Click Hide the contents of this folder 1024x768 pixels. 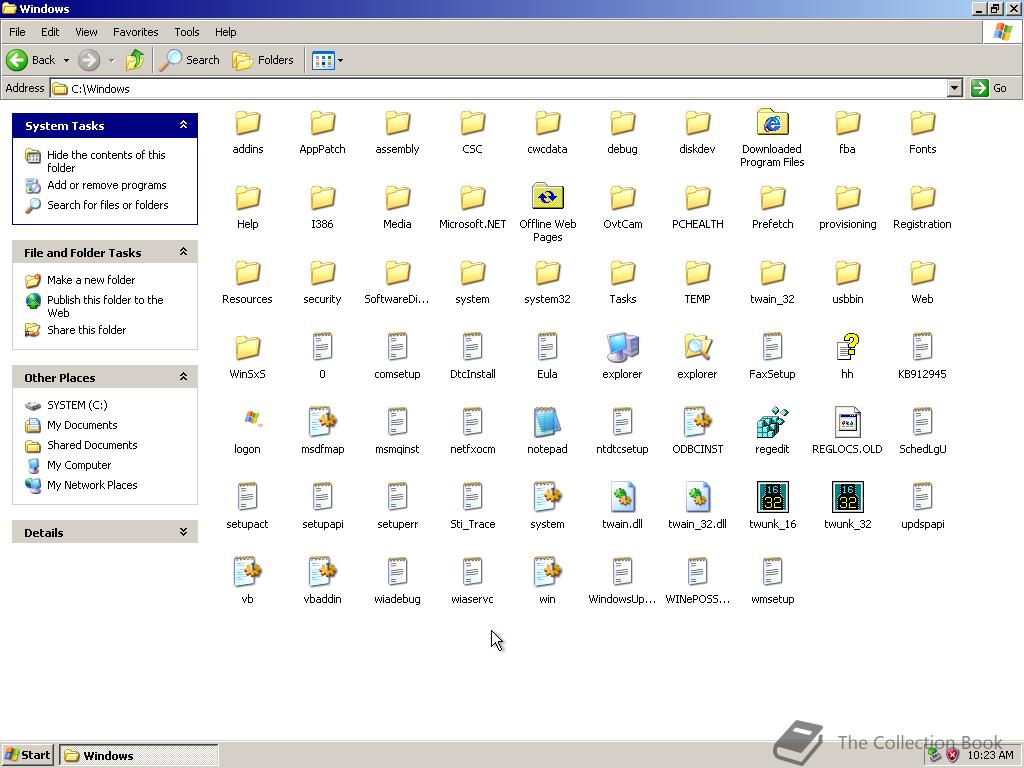pos(106,161)
